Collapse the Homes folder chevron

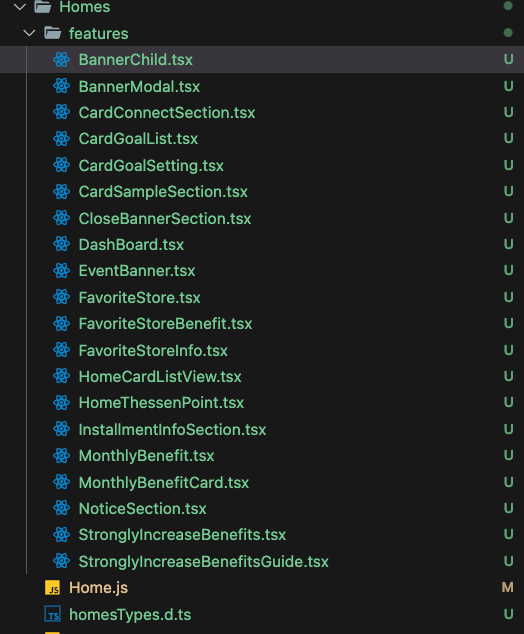click(x=20, y=6)
